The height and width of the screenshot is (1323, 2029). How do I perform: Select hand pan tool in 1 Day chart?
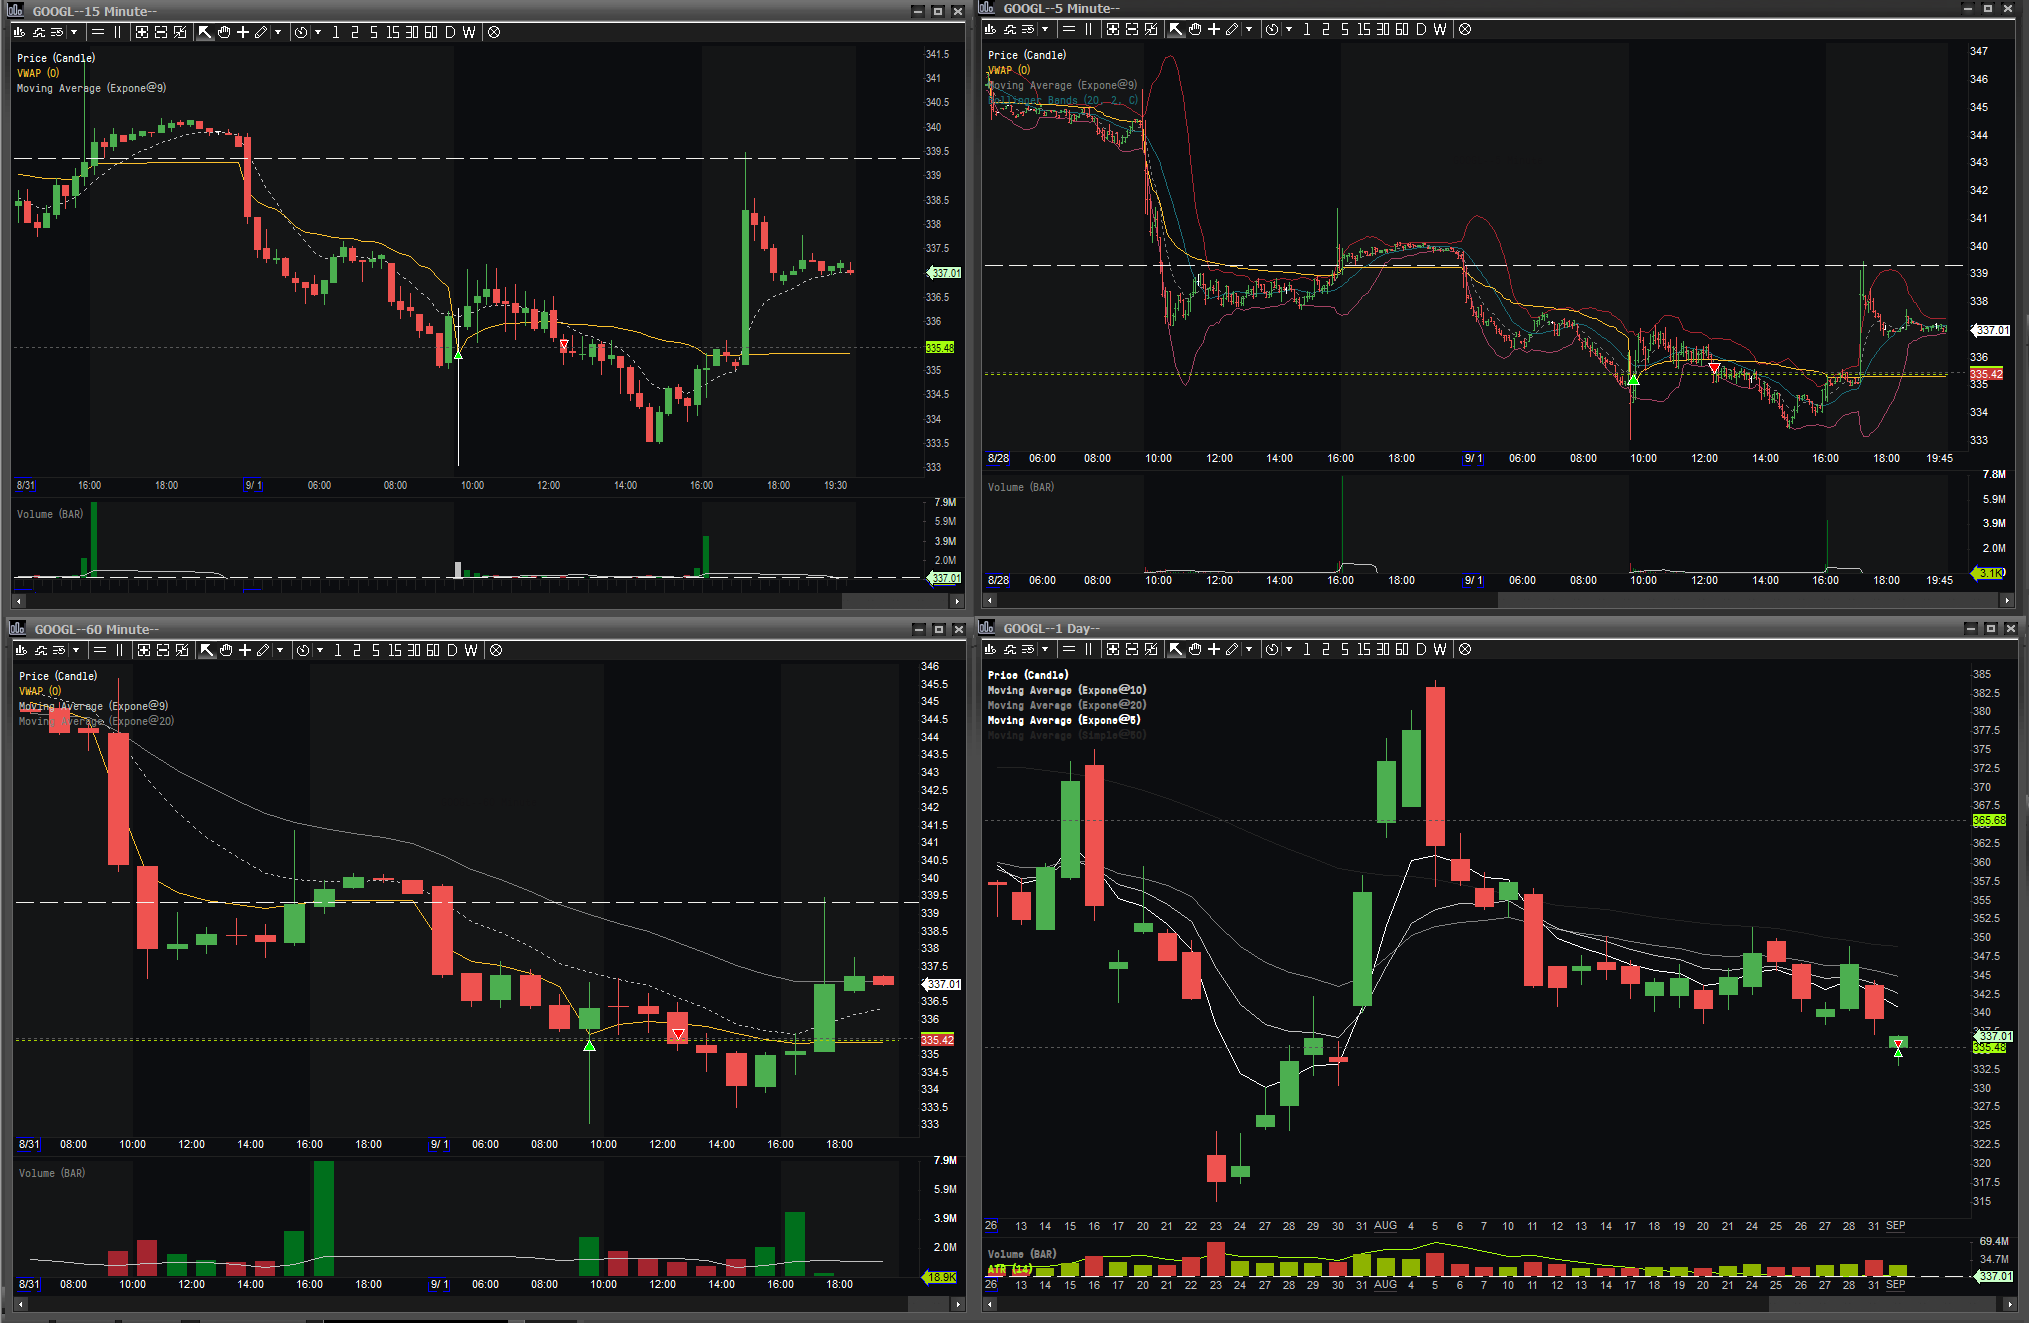1195,649
